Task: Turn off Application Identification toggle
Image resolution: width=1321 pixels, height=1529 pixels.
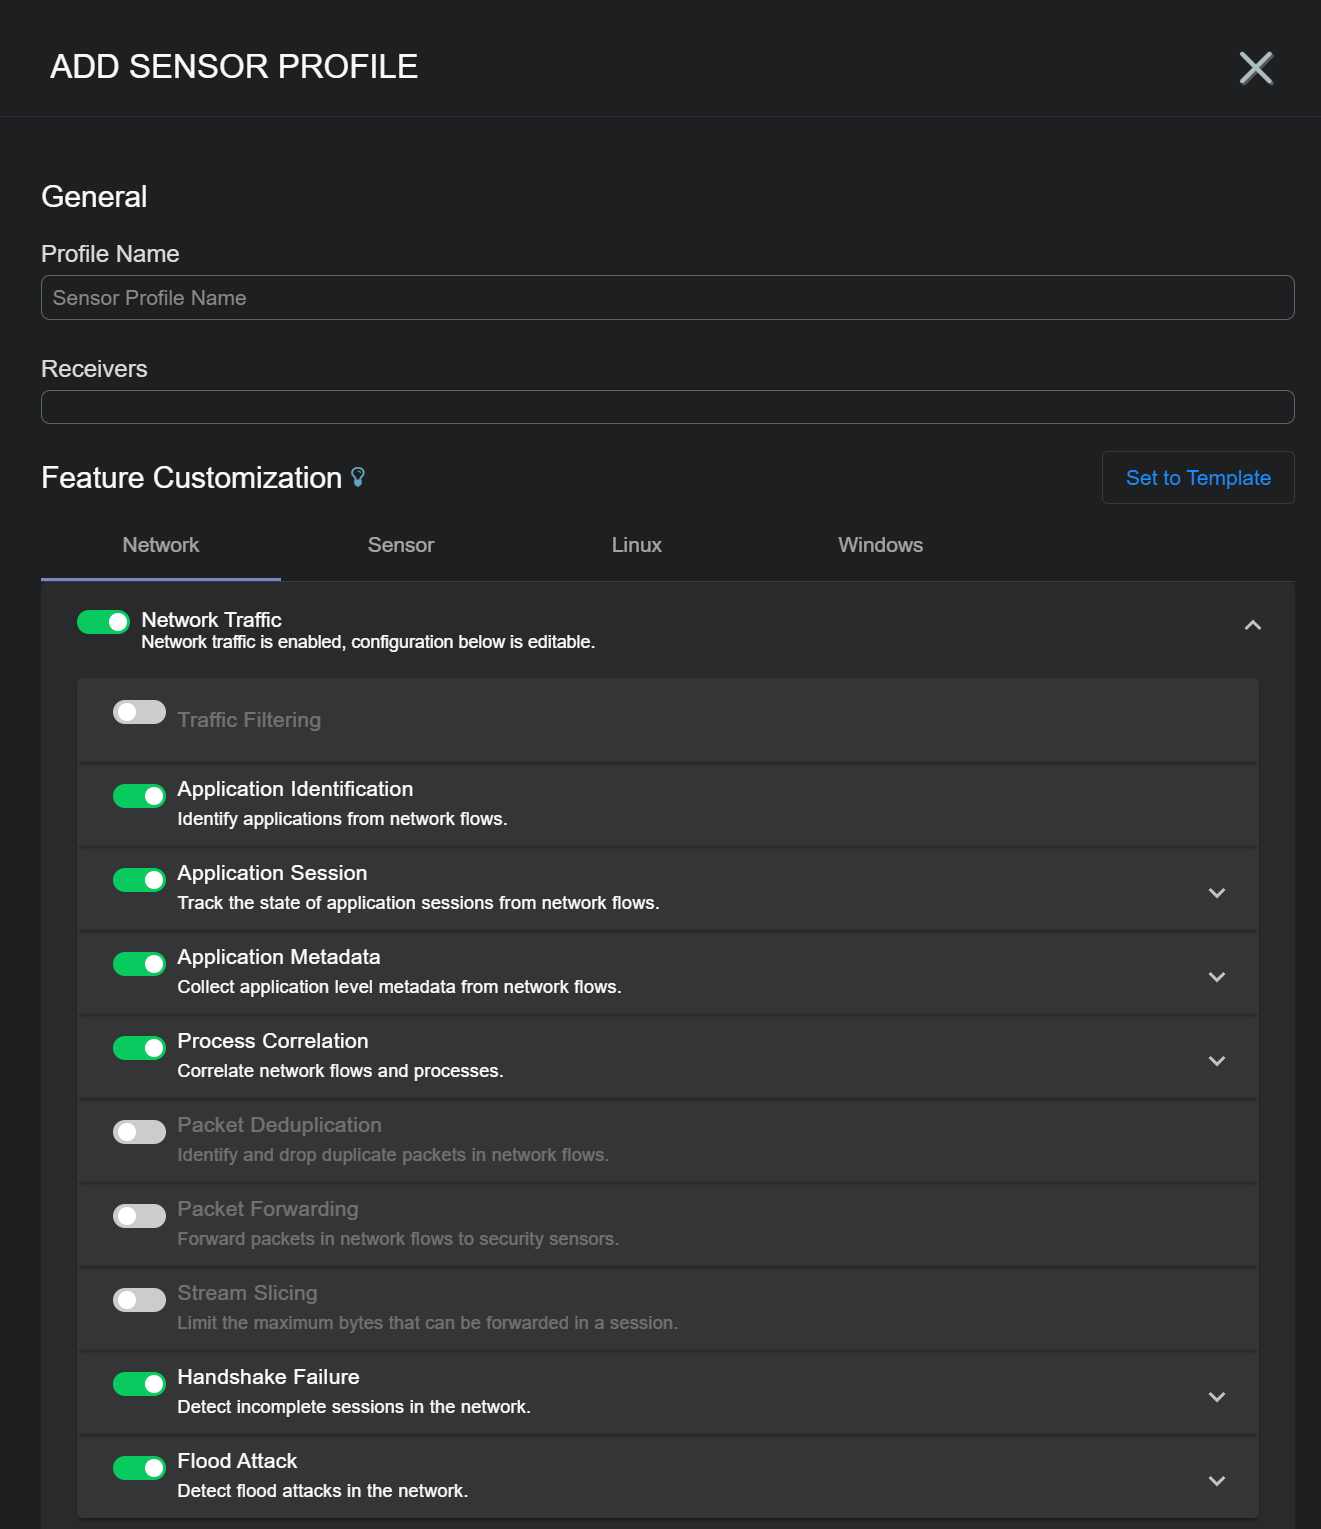Action: 139,796
